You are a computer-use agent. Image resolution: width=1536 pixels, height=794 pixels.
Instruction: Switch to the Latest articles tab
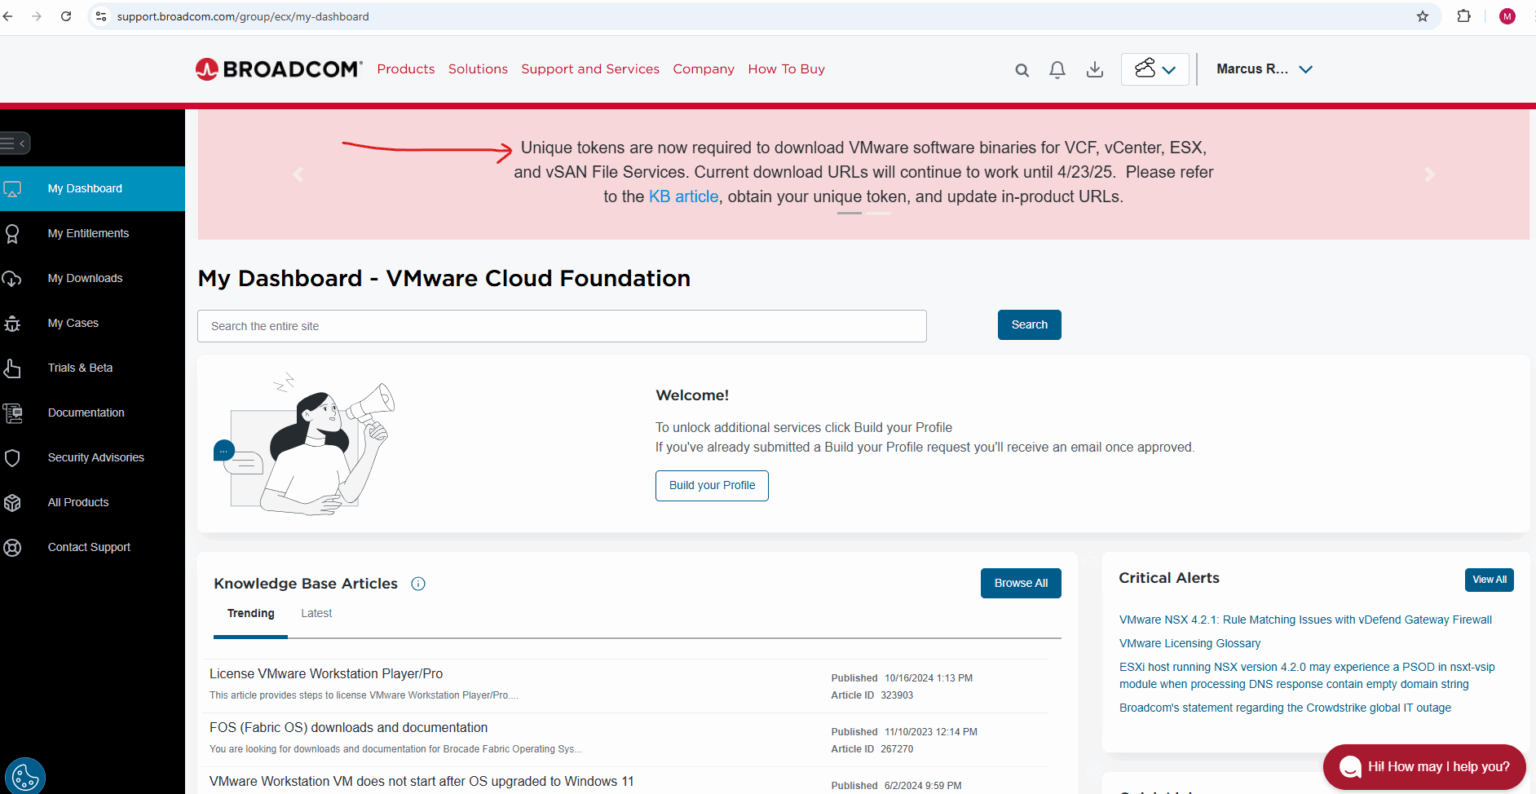pyautogui.click(x=316, y=613)
